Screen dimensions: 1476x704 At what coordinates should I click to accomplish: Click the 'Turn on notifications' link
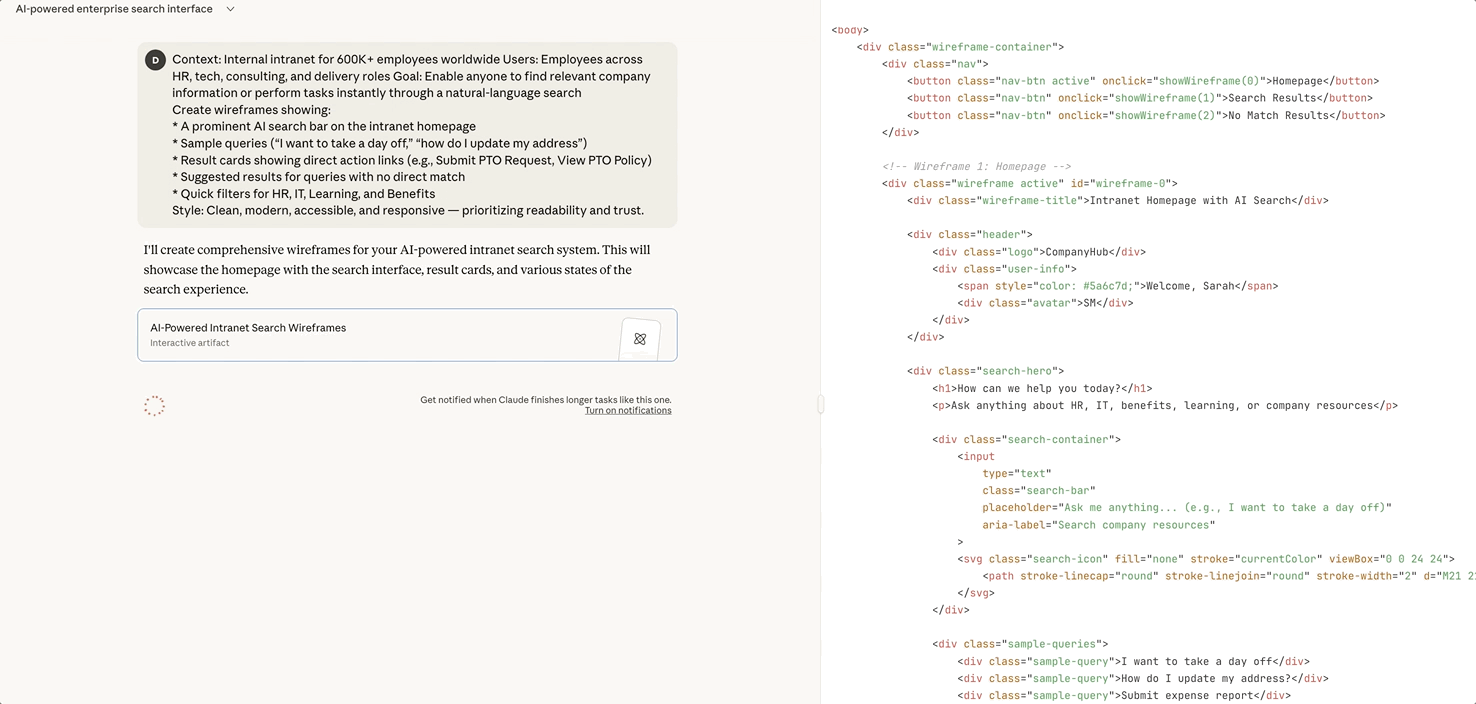(x=628, y=410)
